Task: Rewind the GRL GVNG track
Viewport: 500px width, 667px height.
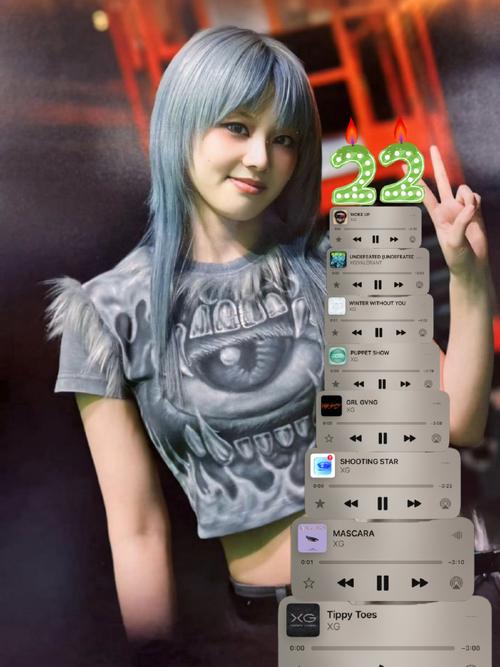Action: point(356,438)
